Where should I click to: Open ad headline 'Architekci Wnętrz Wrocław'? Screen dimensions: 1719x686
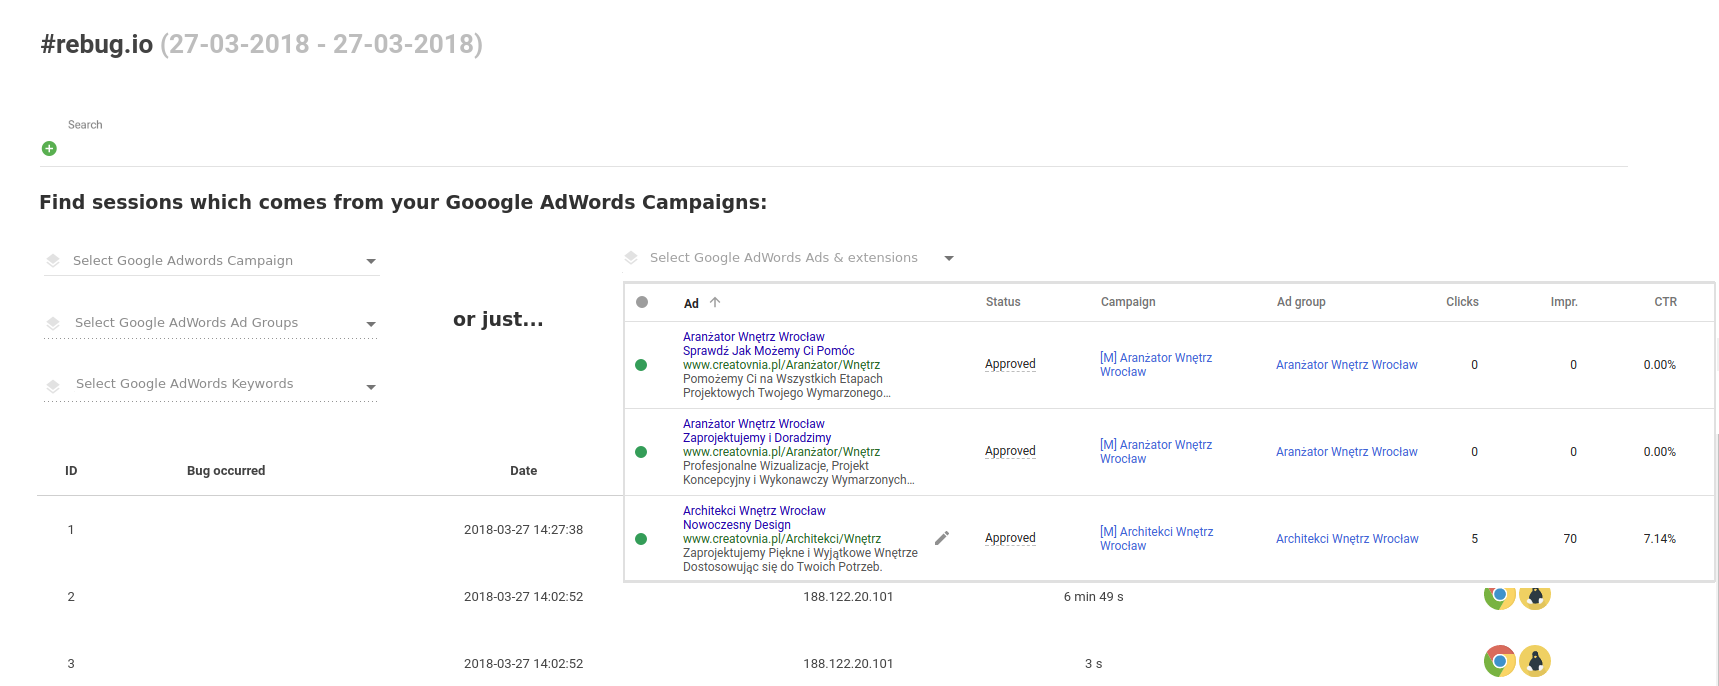pos(754,511)
